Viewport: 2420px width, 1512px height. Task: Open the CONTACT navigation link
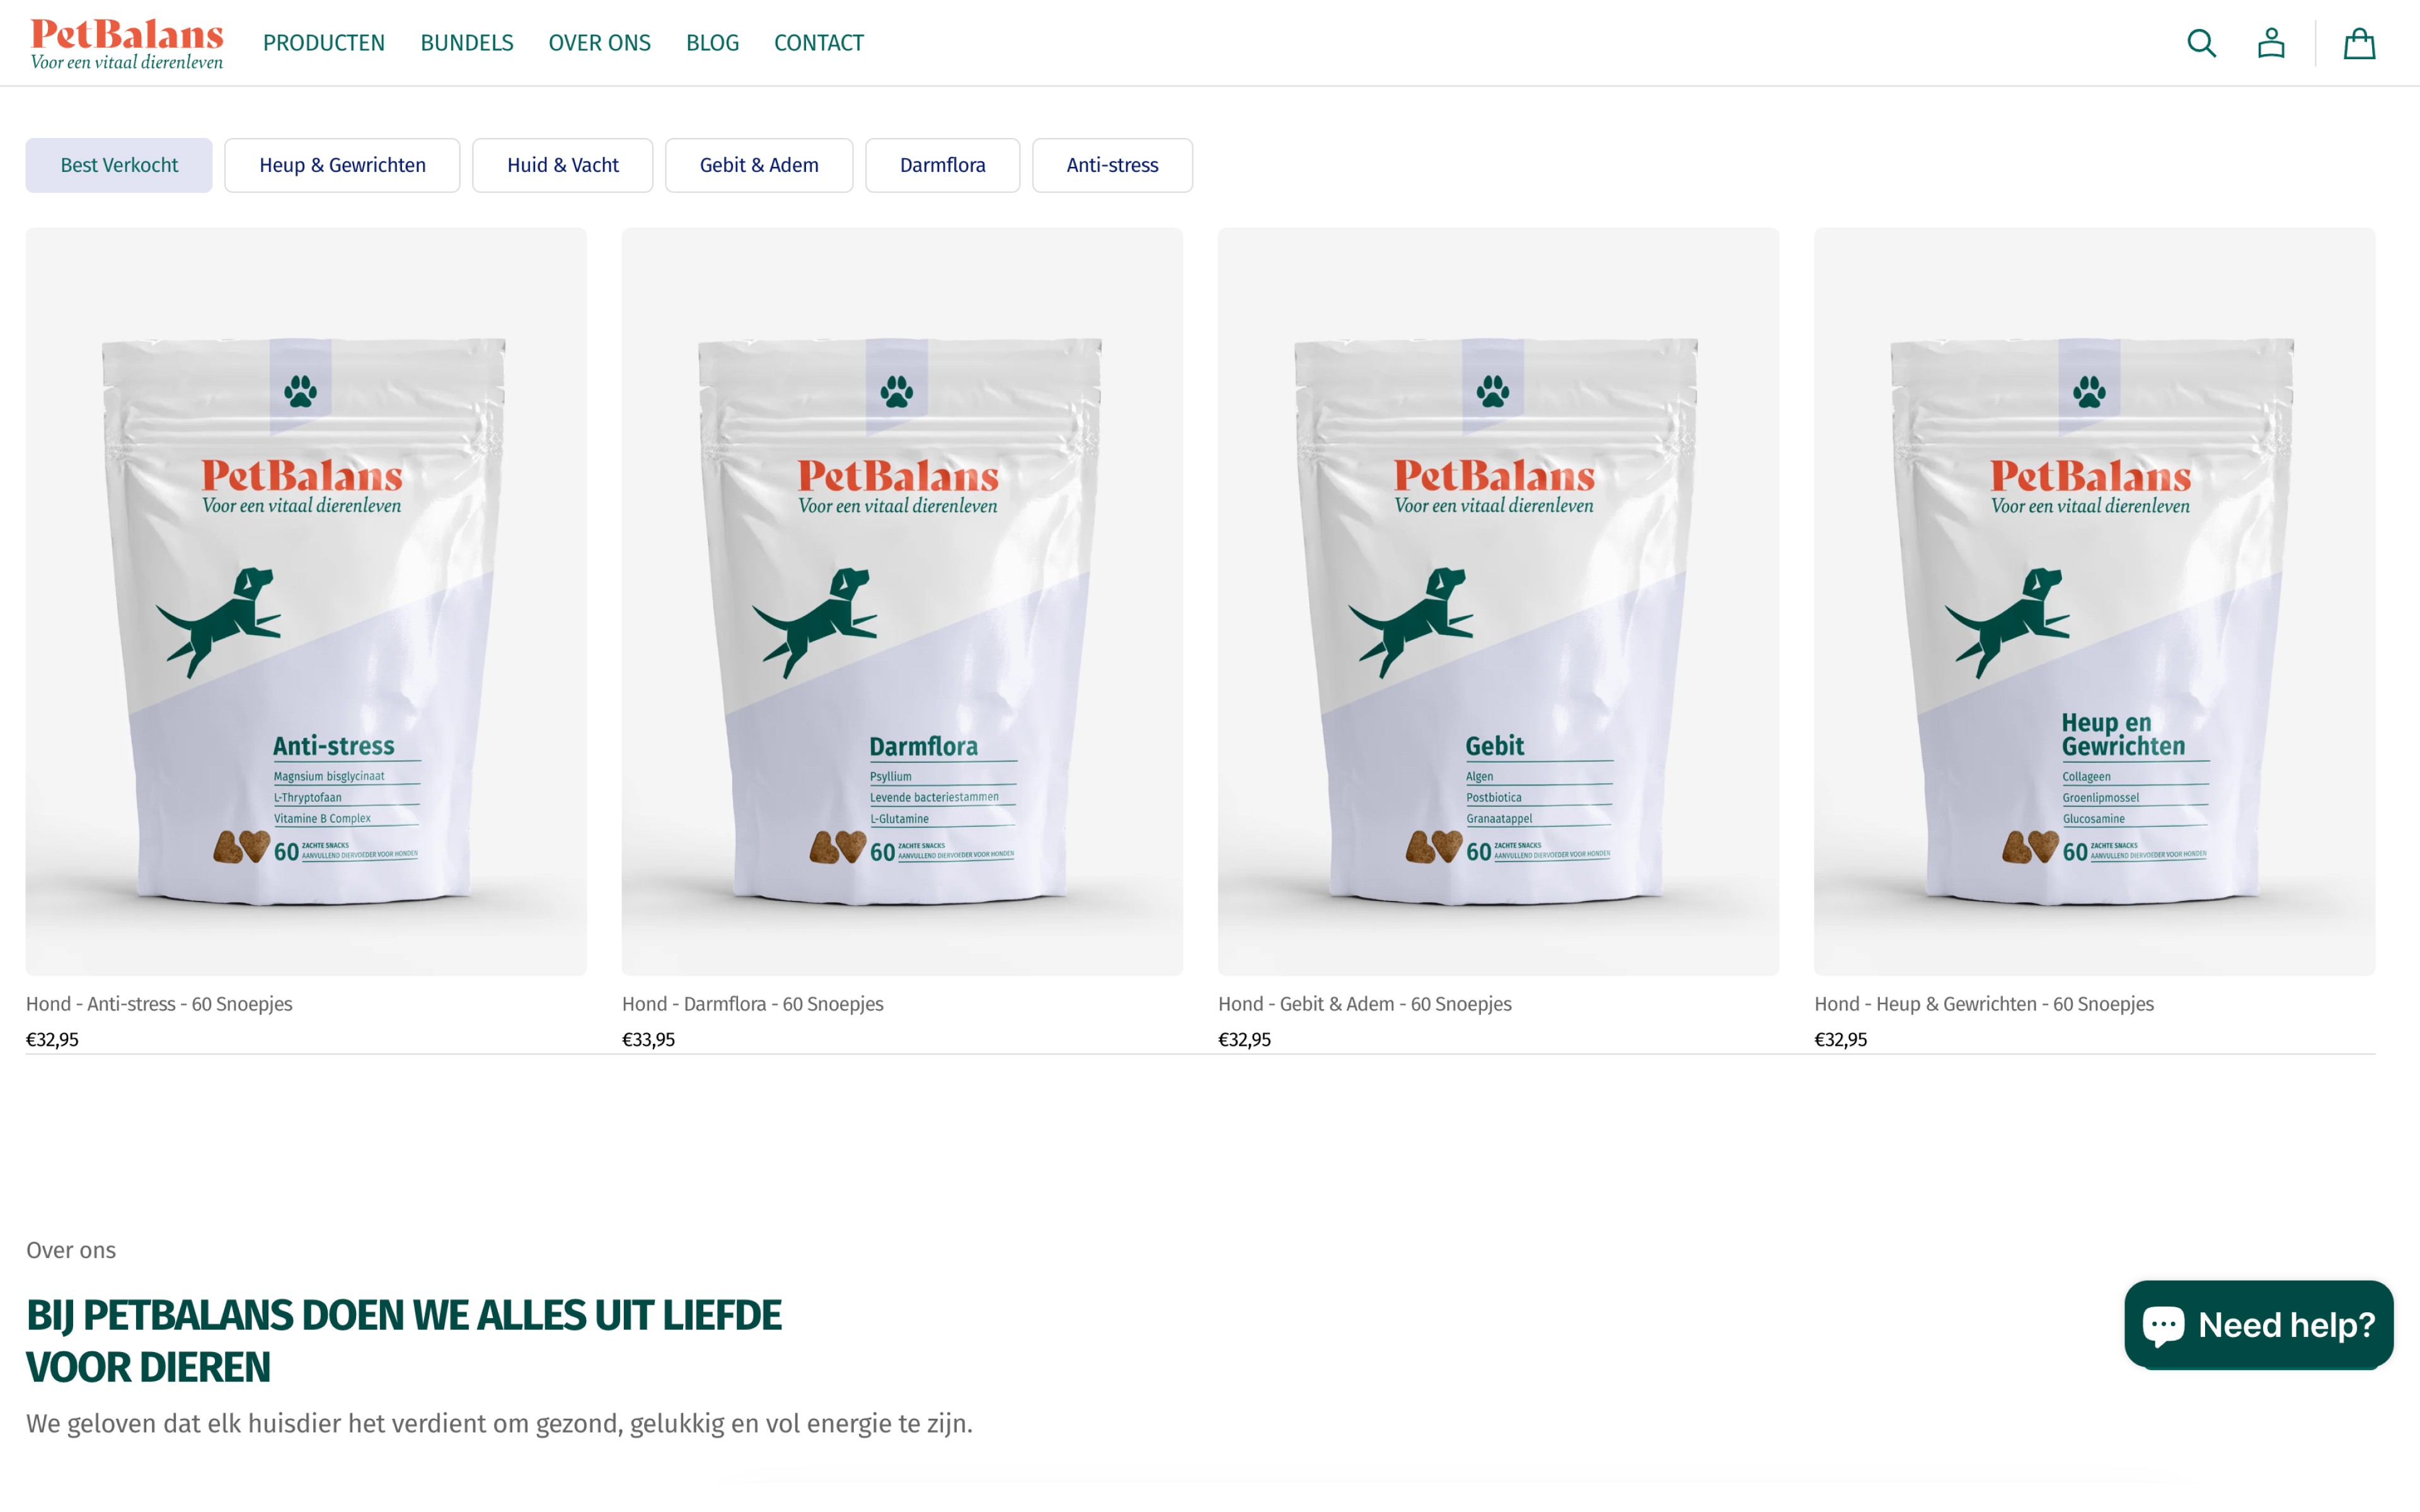point(819,43)
